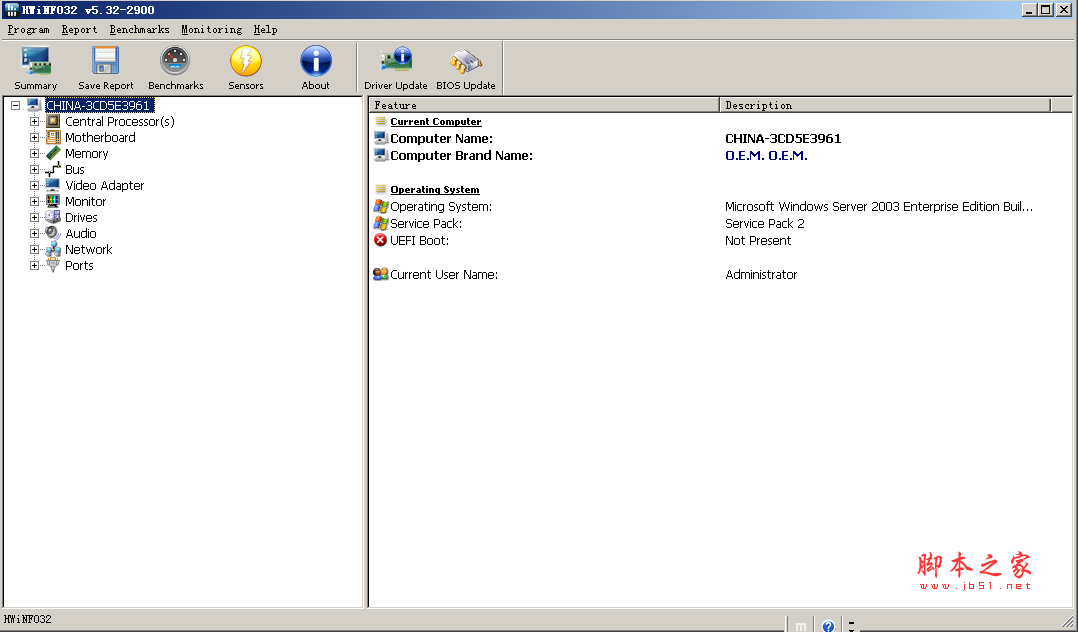Click the Description column header

(x=885, y=105)
